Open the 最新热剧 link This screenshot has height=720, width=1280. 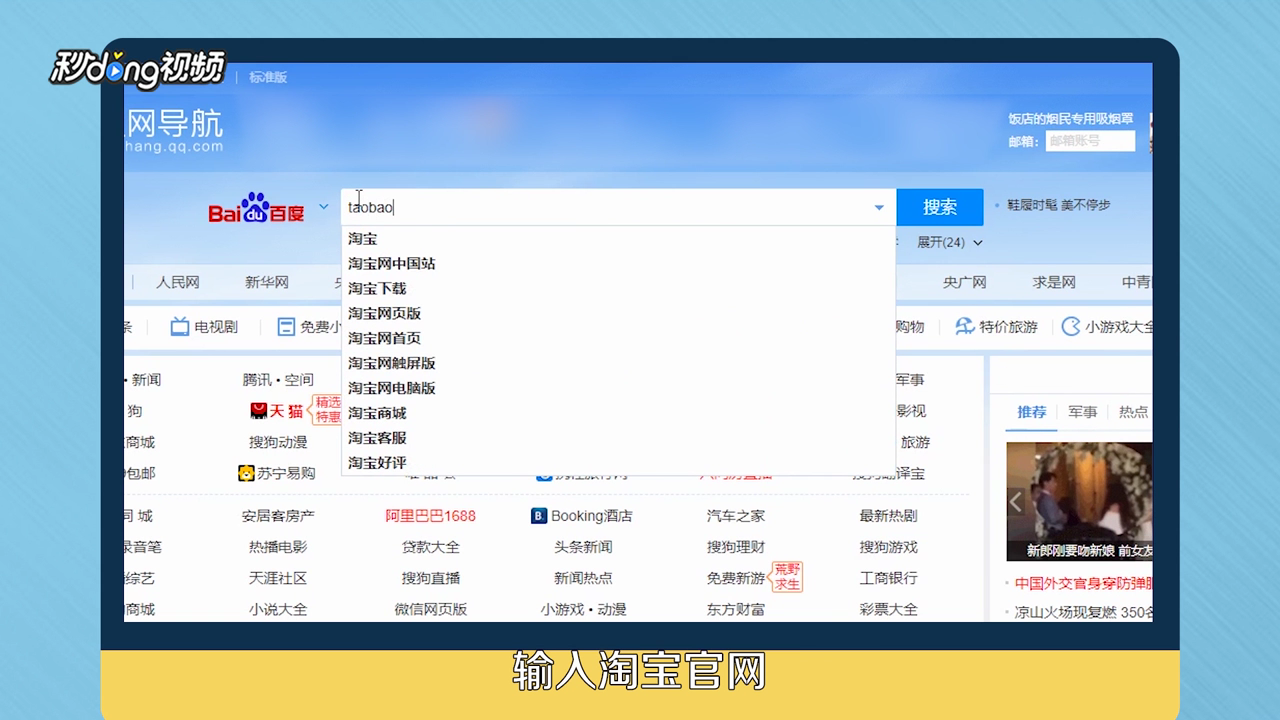pyautogui.click(x=888, y=516)
